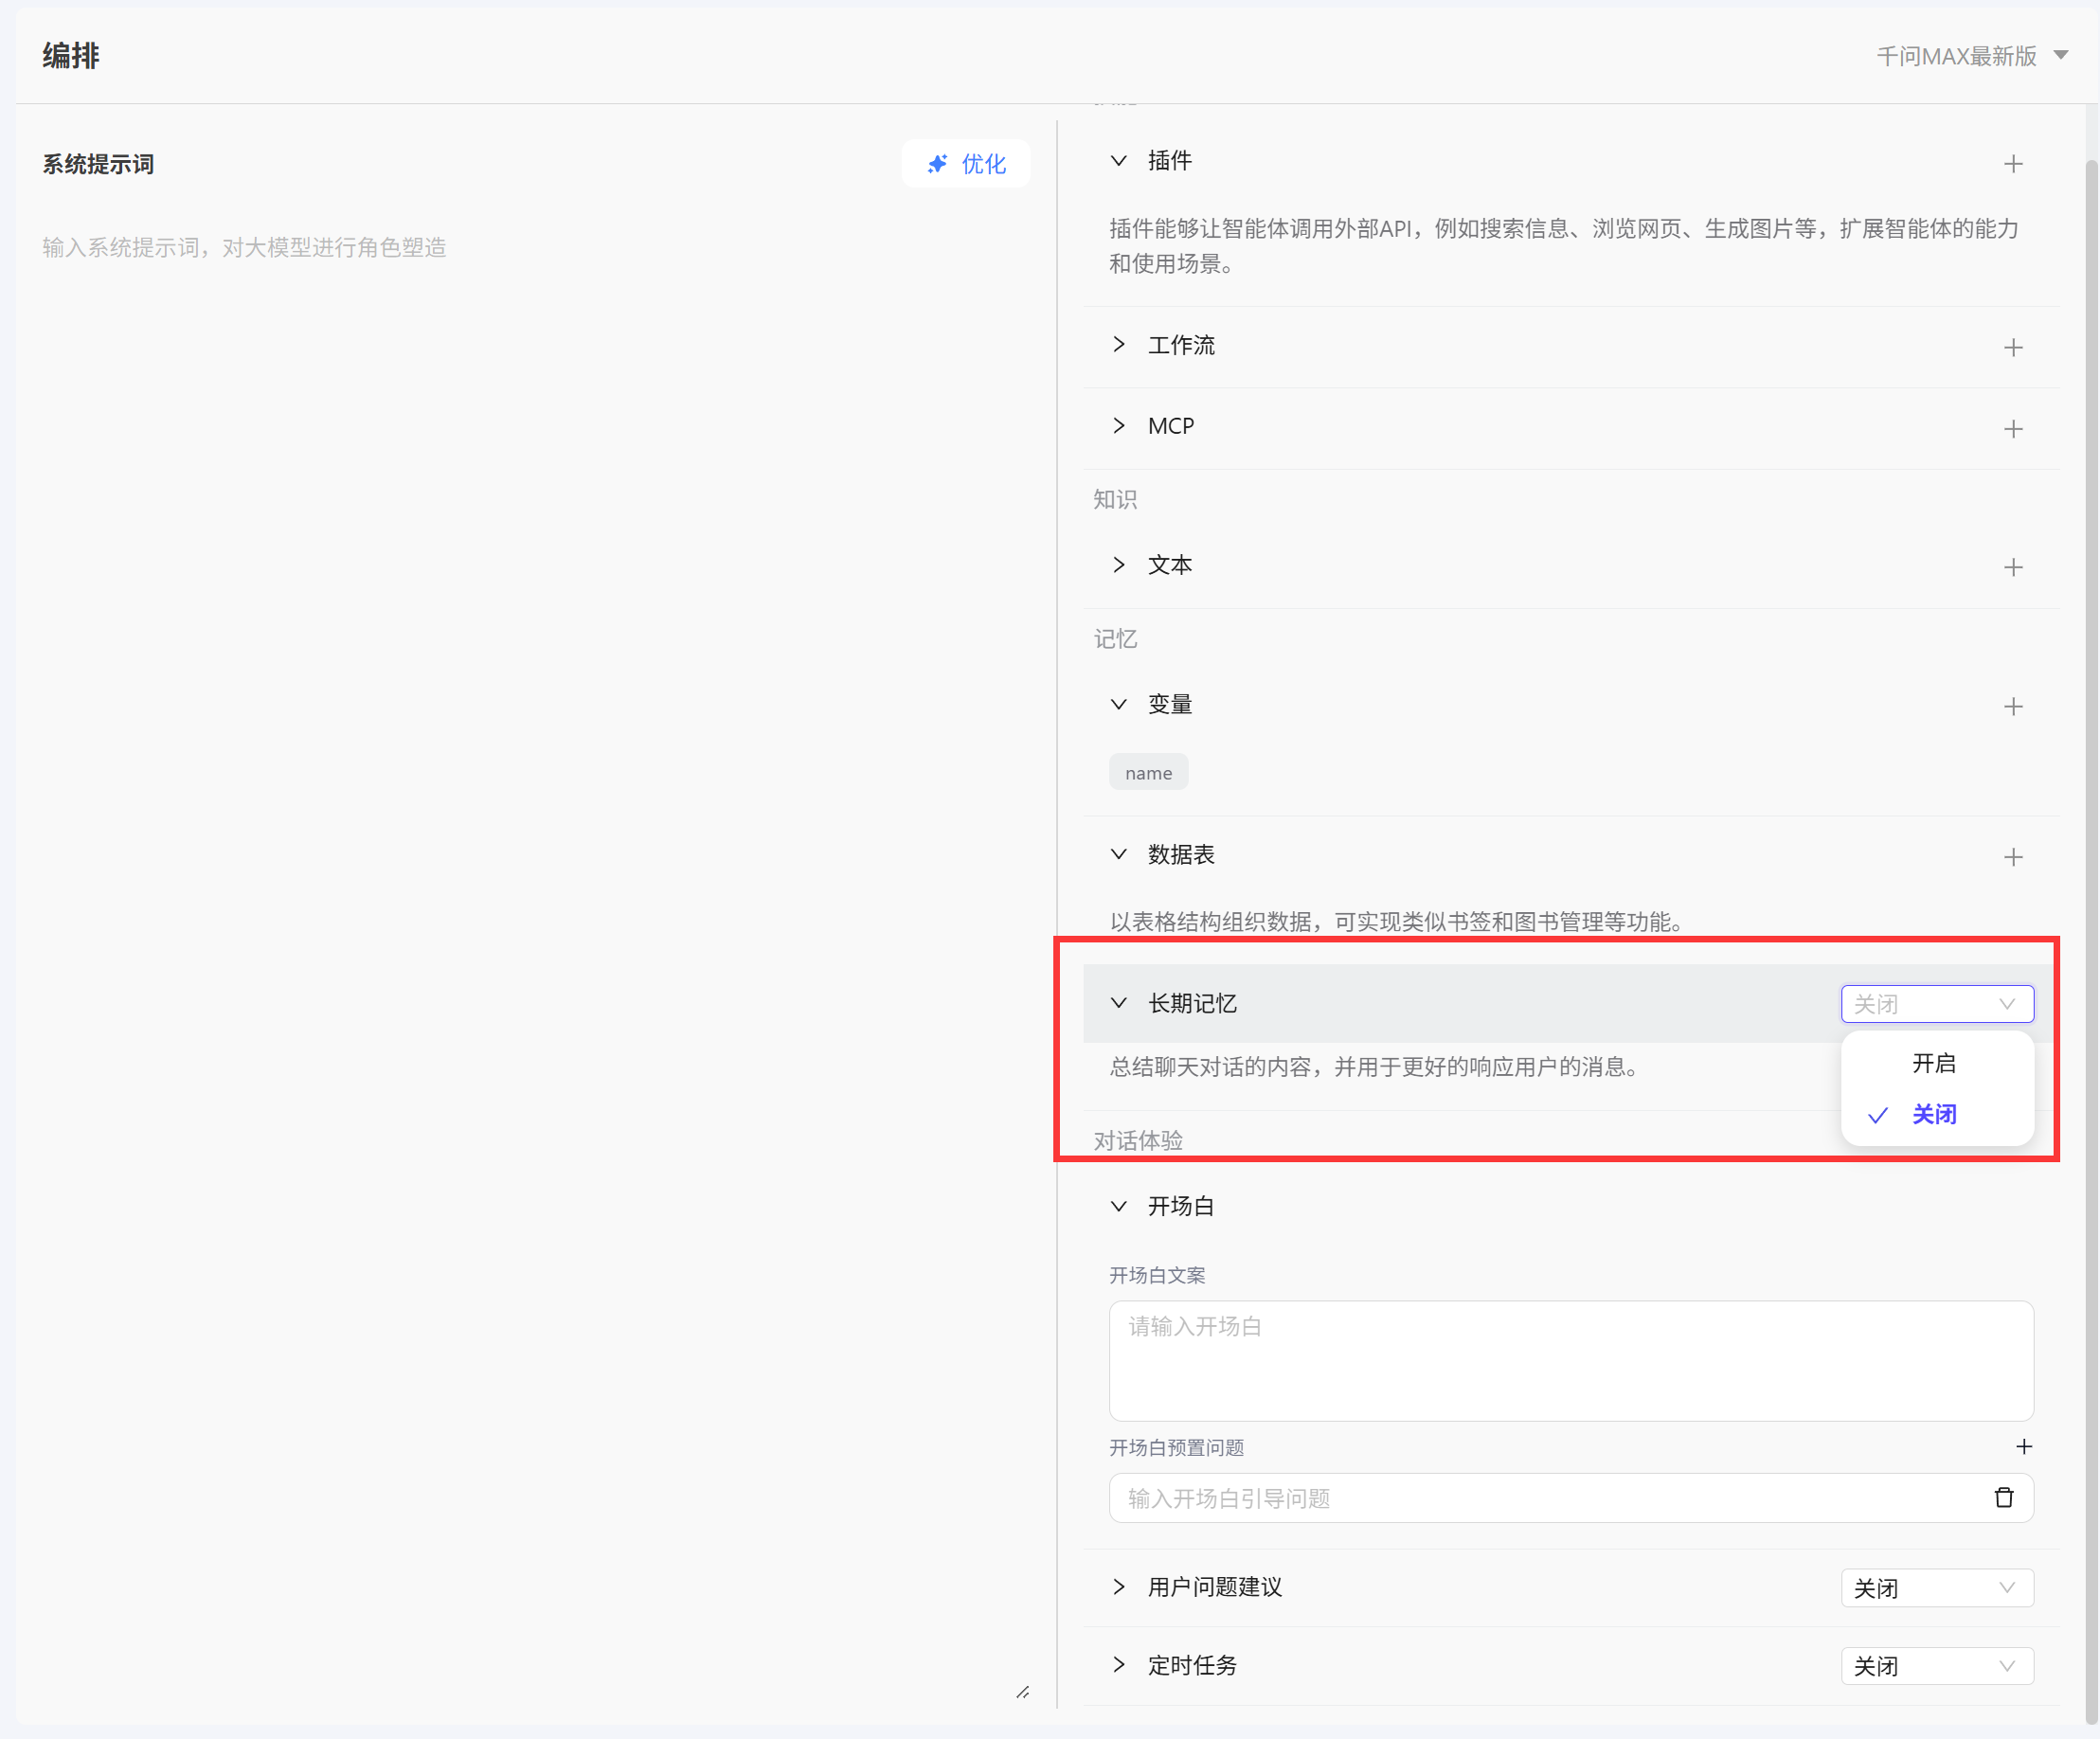2100x1739 pixels.
Task: Click the system prompt resize handle
Action: tap(1022, 1692)
